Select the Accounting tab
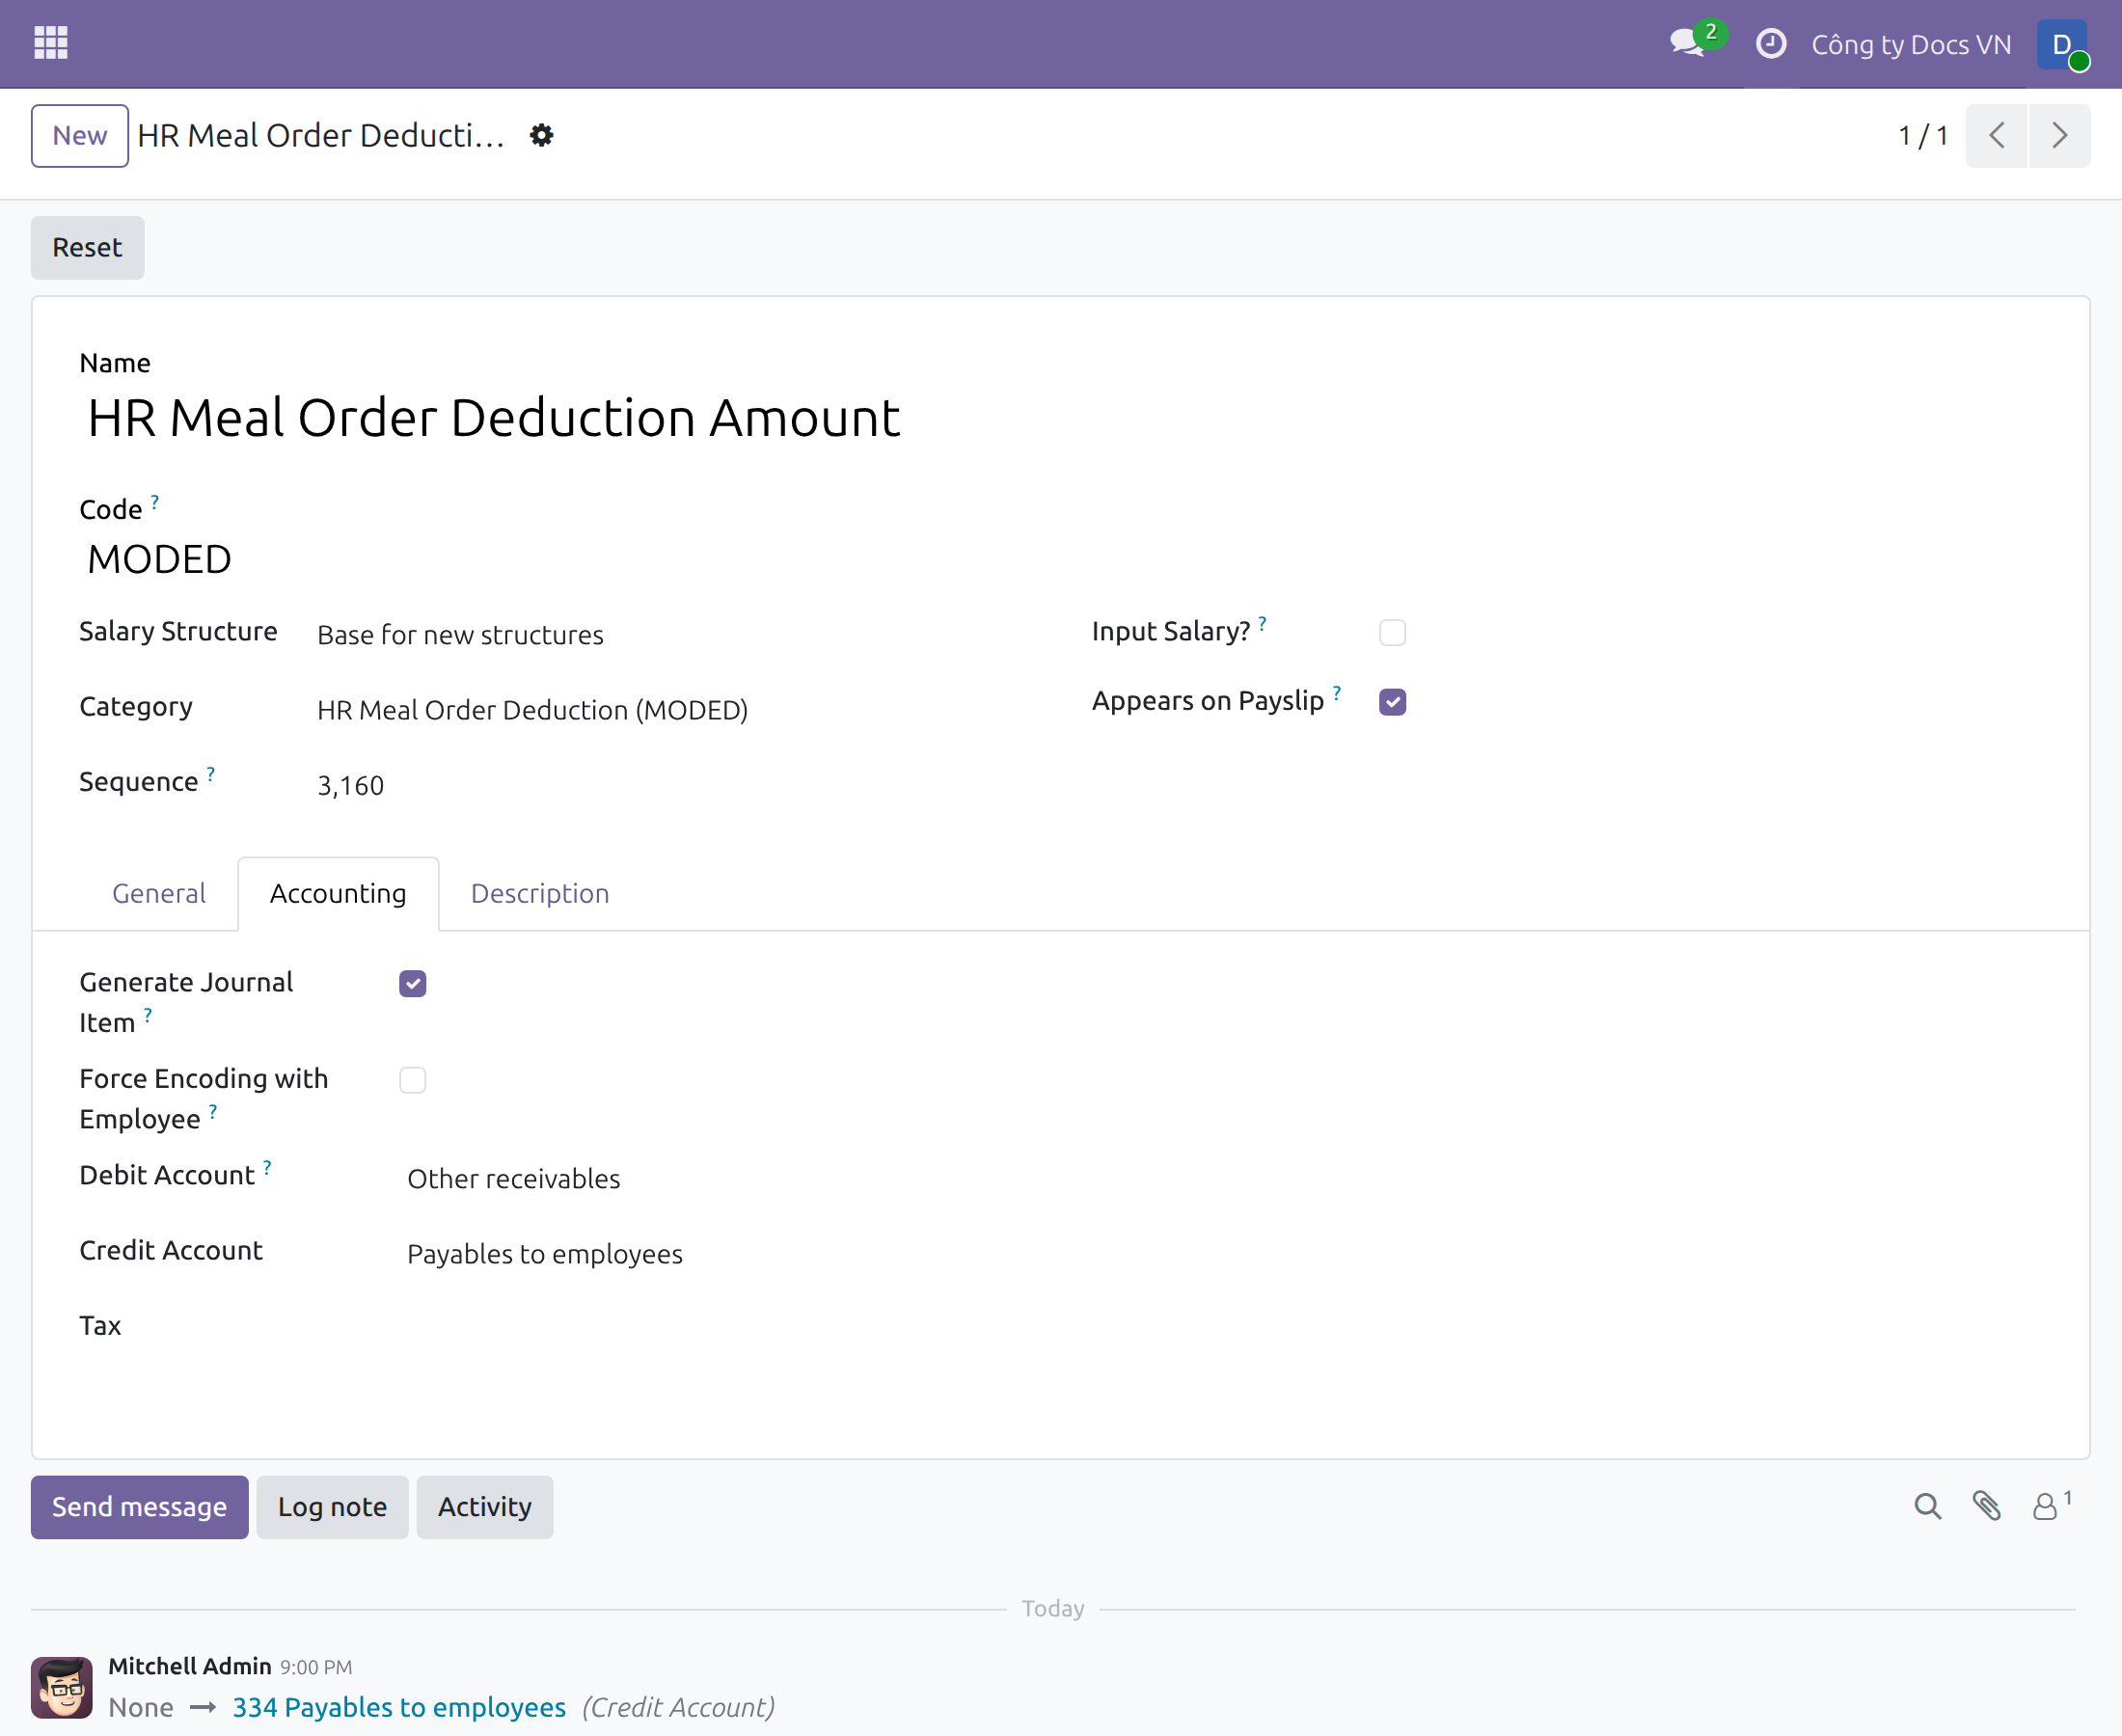This screenshot has width=2122, height=1736. coord(338,893)
